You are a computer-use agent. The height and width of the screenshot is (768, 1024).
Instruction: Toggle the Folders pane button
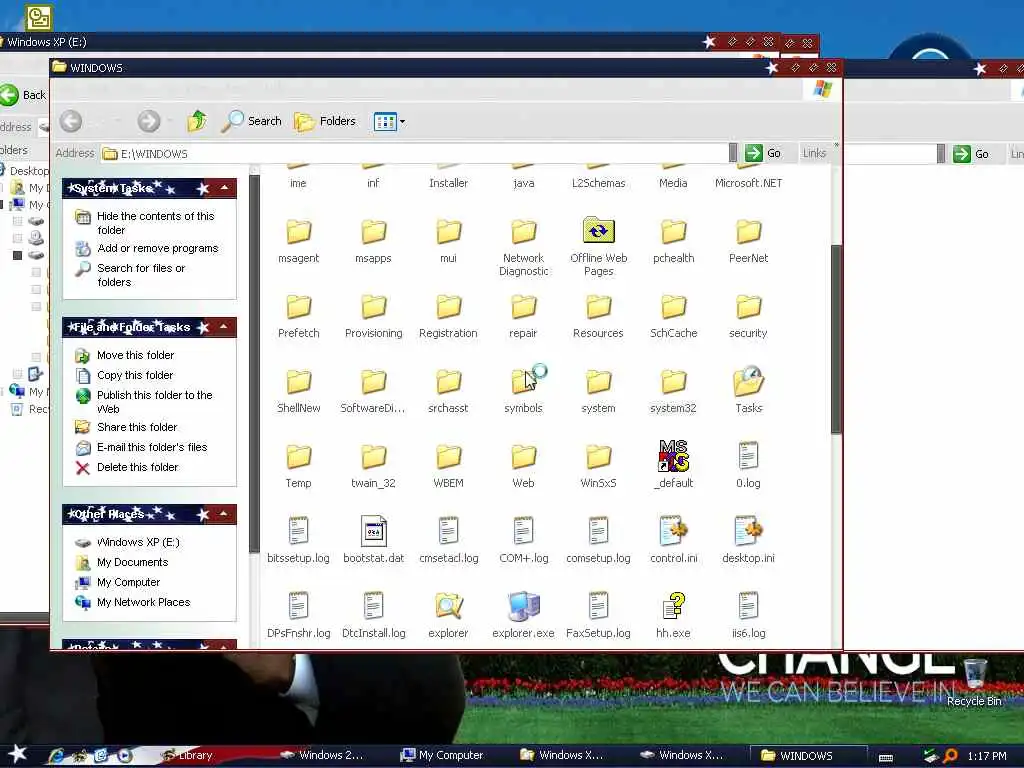325,121
